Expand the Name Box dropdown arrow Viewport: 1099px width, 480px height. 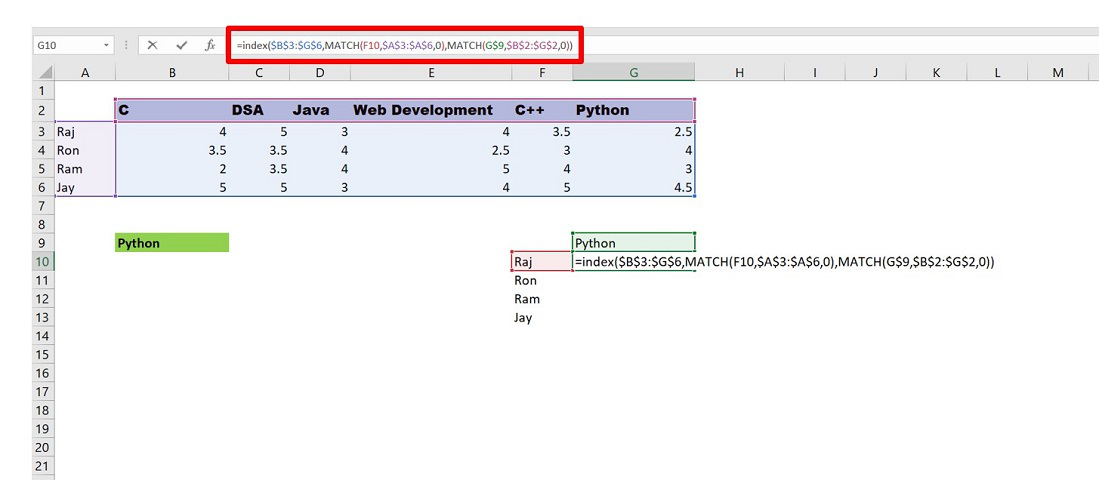tap(106, 46)
